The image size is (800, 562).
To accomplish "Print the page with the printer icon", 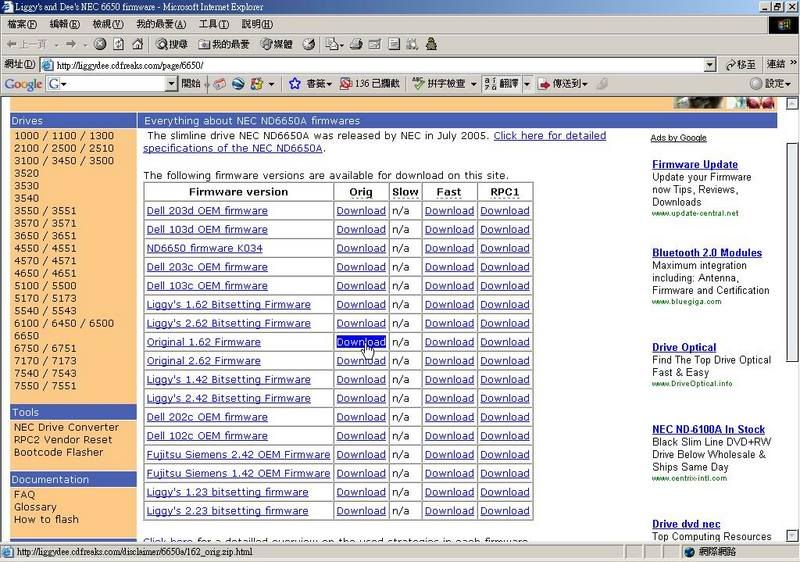I will (356, 44).
